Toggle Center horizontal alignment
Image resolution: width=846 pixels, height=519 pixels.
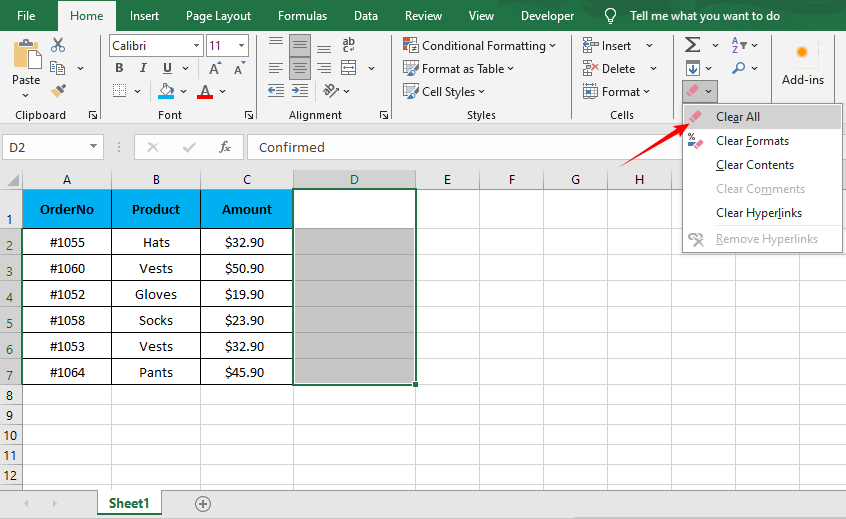[298, 68]
